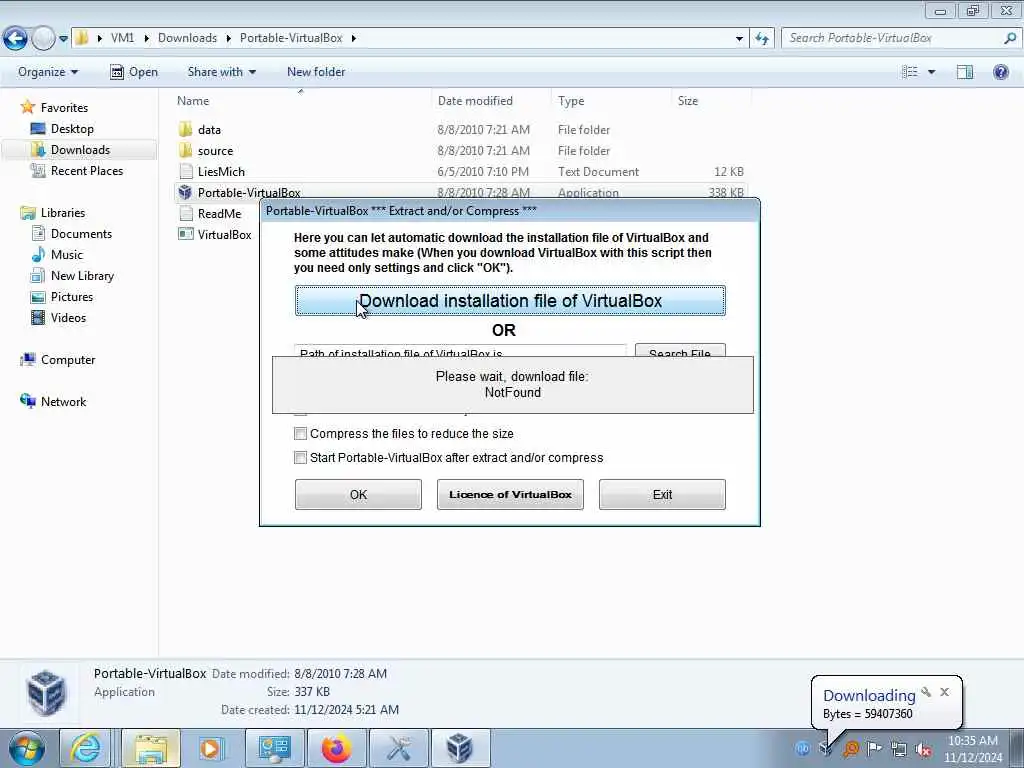Select Desktop in Favorites

click(x=72, y=129)
